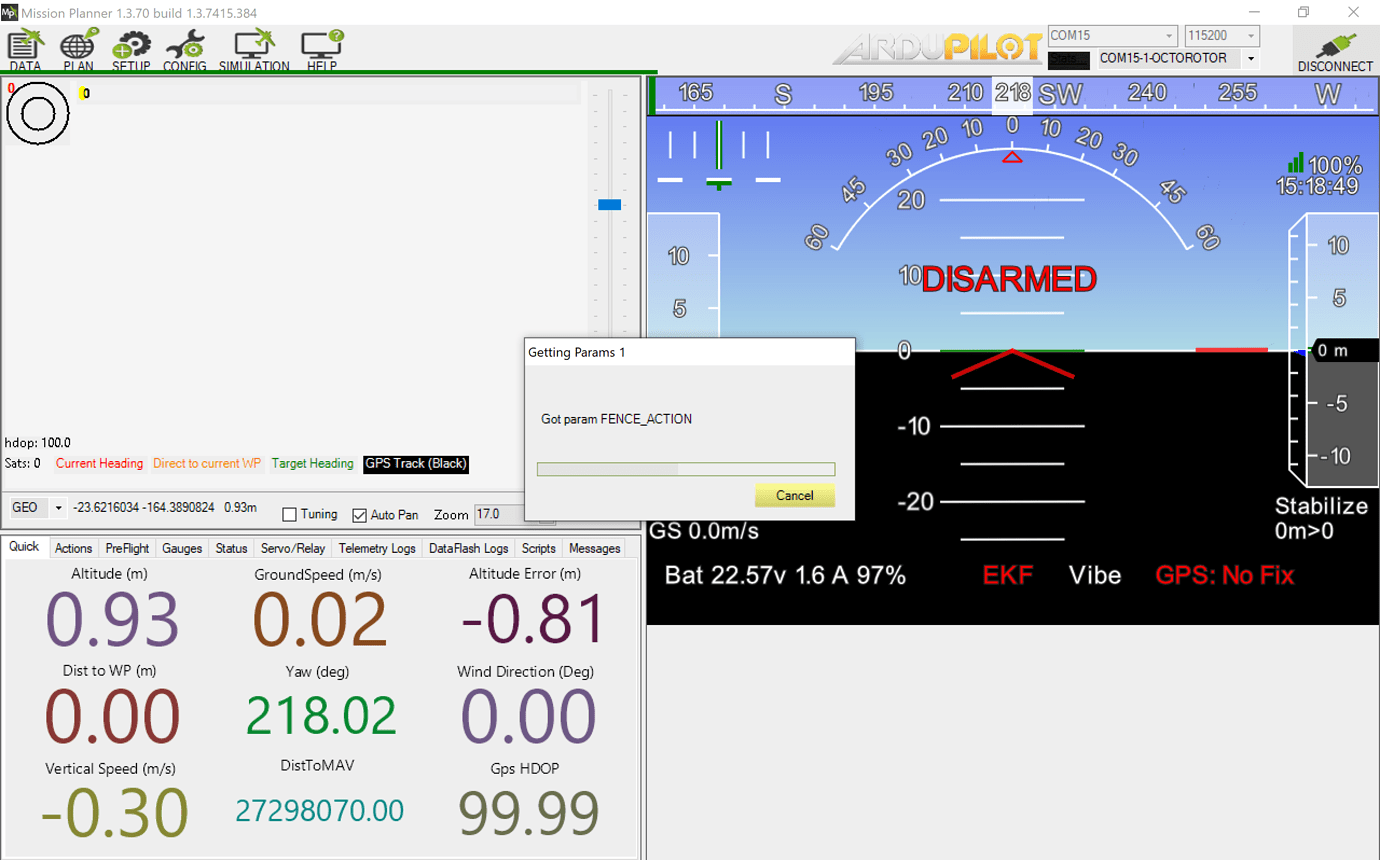This screenshot has height=860, width=1380.
Task: Click the signal strength 100% indicator
Action: coord(1324,164)
